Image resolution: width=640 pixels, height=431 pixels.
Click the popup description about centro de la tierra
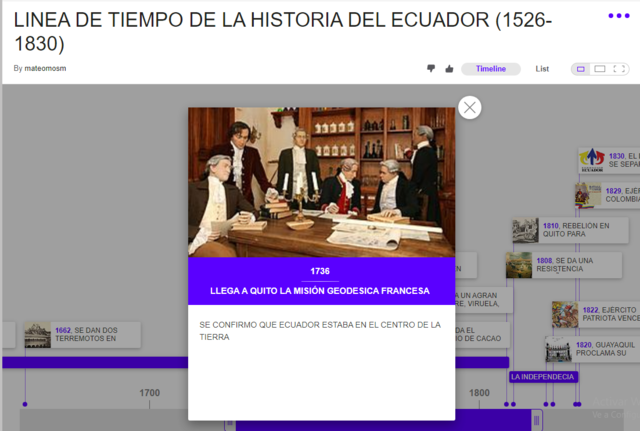(x=320, y=331)
